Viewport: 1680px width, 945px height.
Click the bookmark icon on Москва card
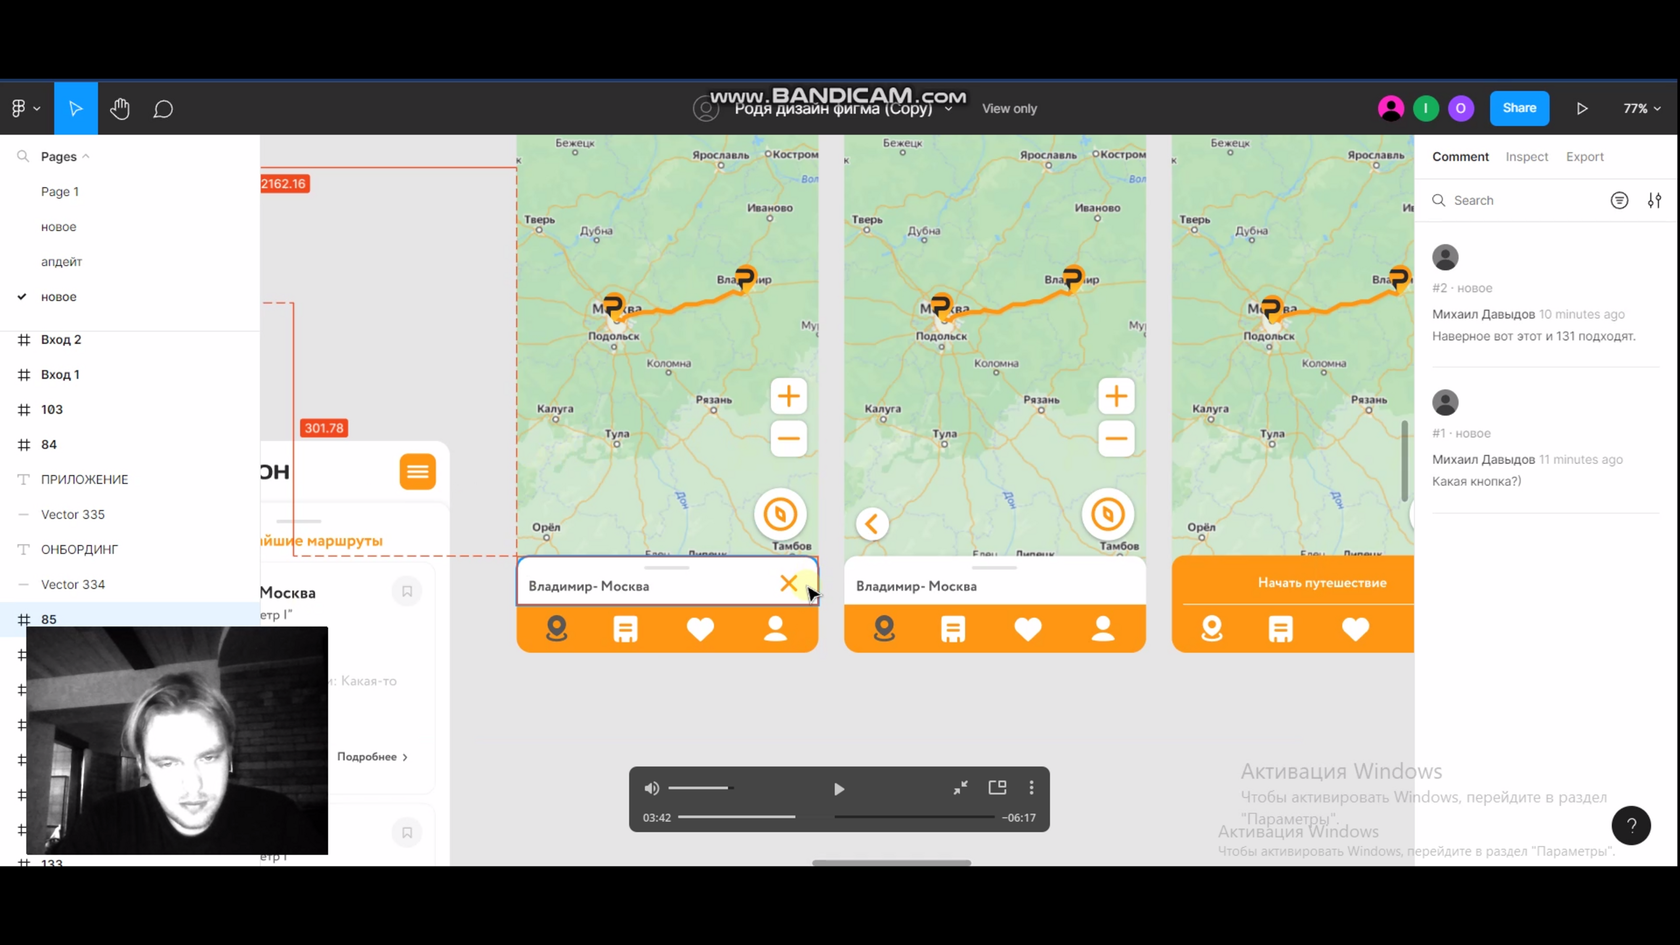pyautogui.click(x=407, y=591)
